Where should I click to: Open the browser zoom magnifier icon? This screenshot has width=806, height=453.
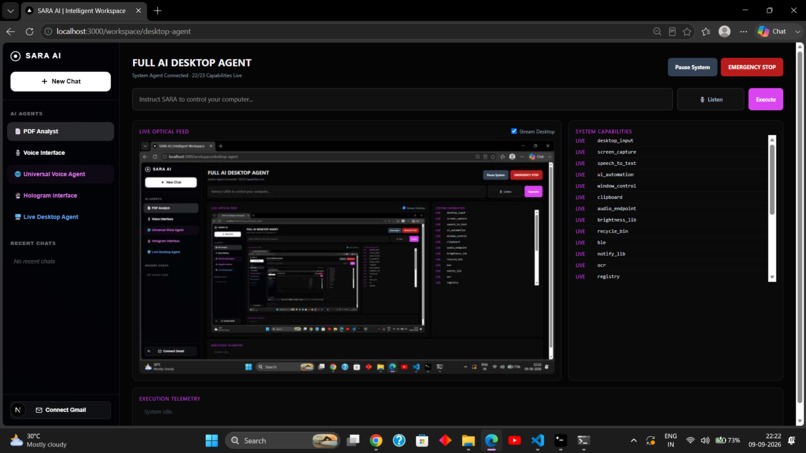(x=657, y=31)
